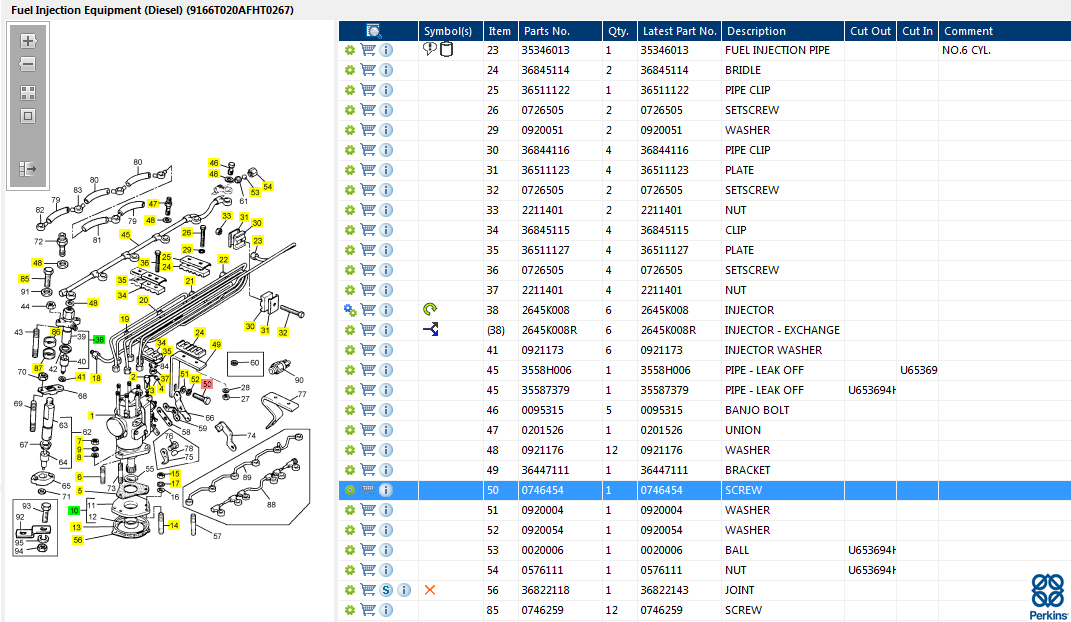Select part number 36845114 cell
The height and width of the screenshot is (622, 1071).
[545, 70]
